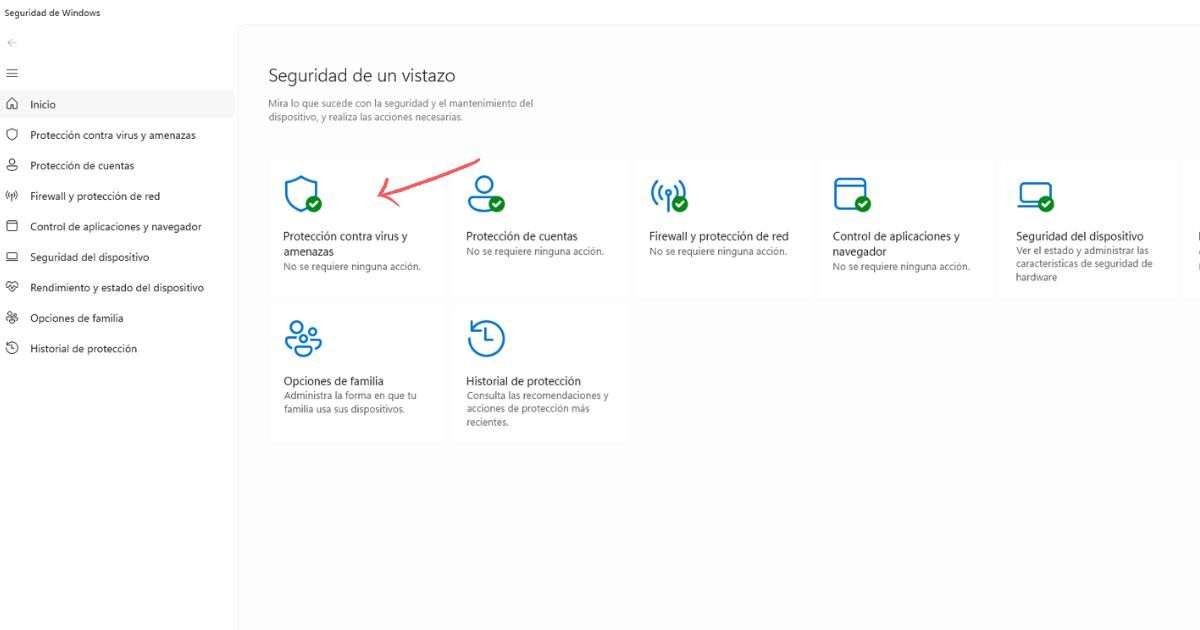Select Opciones de familia in the sidebar

[x=117, y=318]
